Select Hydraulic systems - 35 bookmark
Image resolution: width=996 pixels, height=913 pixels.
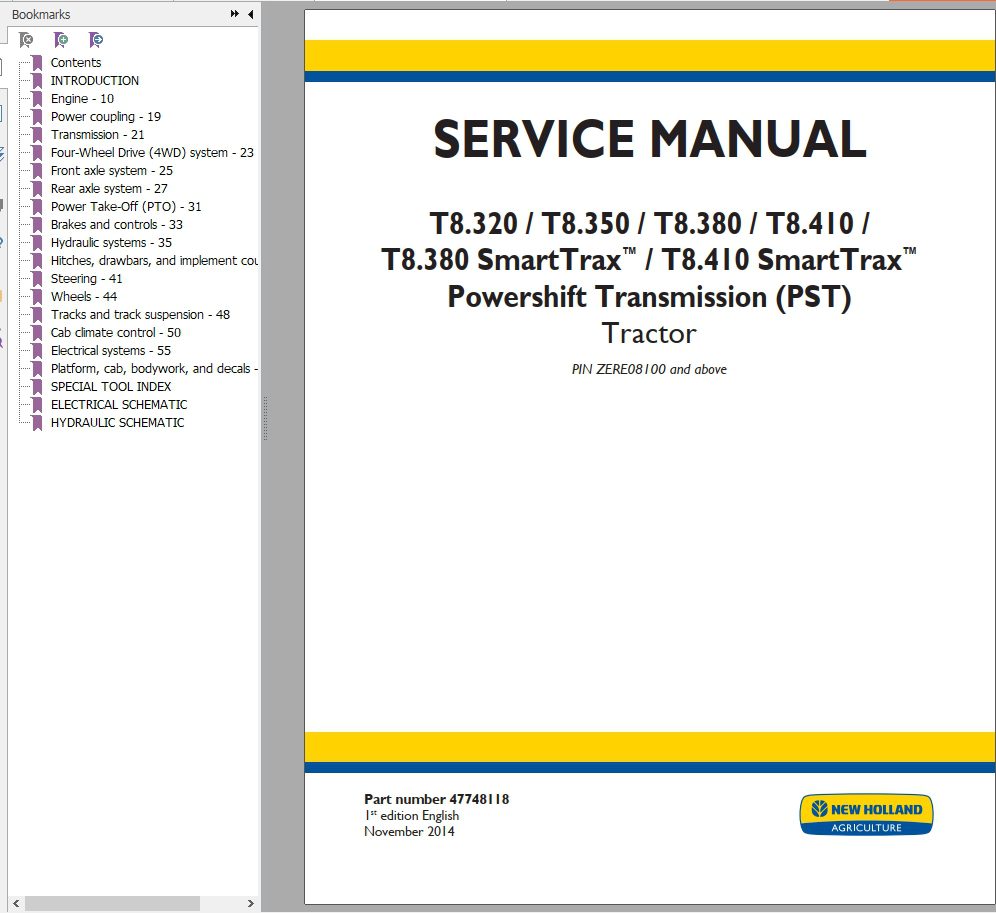pyautogui.click(x=111, y=243)
